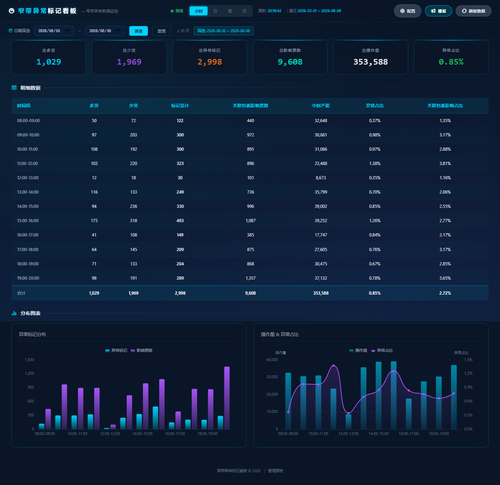This screenshot has height=485, width=500.
Task: Select the 11:00-12:00 table row
Action: click(x=250, y=164)
